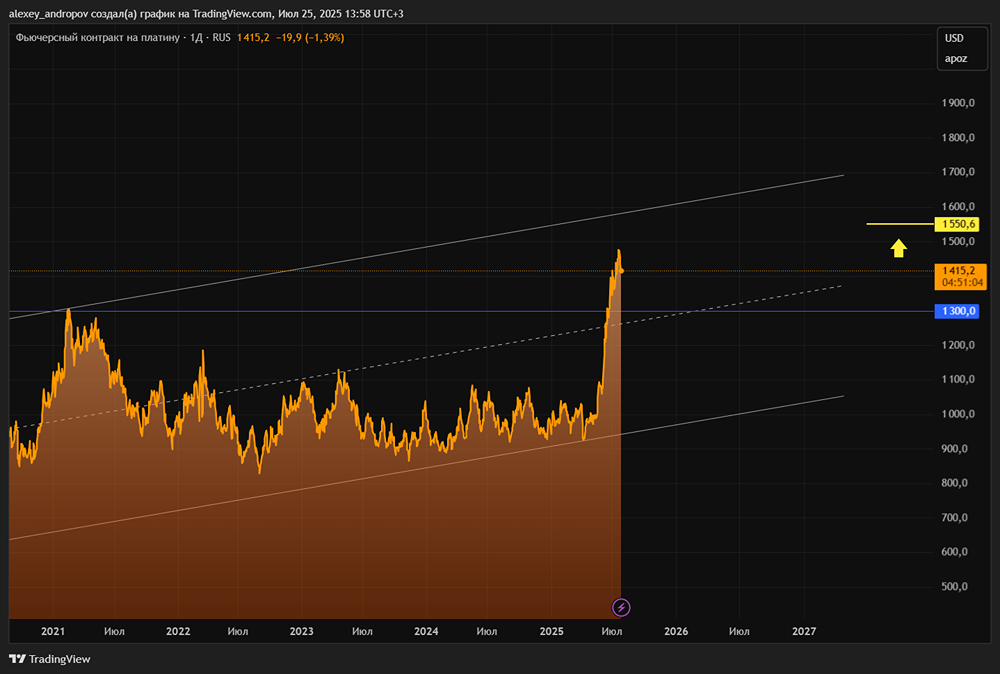Click the chart title Фьючерсный контракт на платину

coord(94,38)
